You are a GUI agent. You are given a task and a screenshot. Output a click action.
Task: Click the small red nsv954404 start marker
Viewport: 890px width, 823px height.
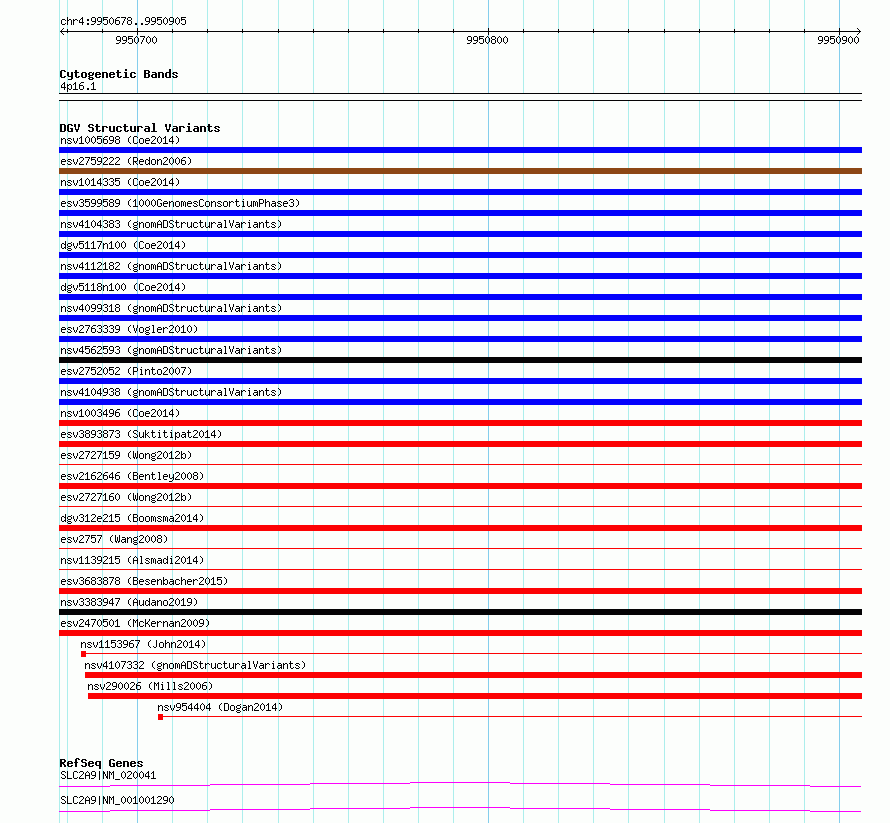point(161,717)
